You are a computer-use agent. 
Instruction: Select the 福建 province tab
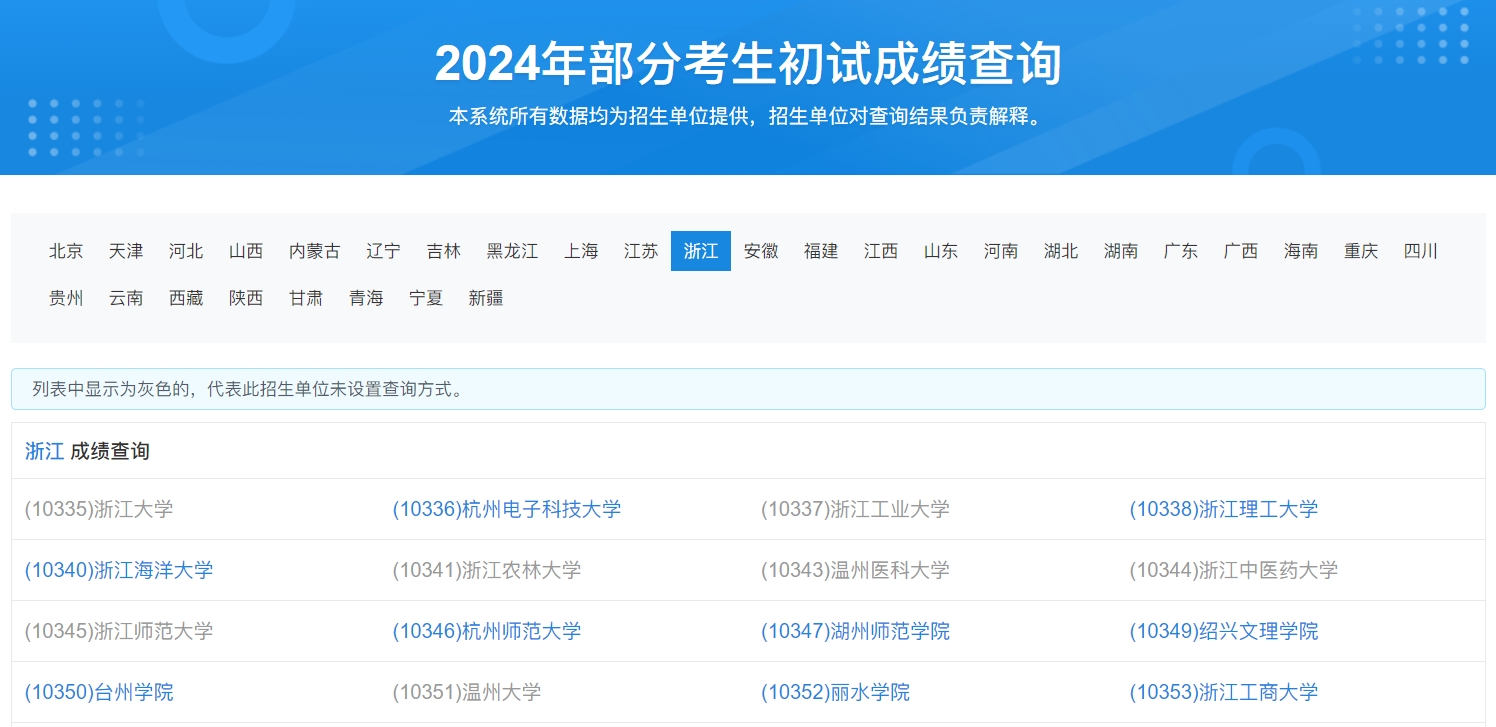tap(821, 251)
